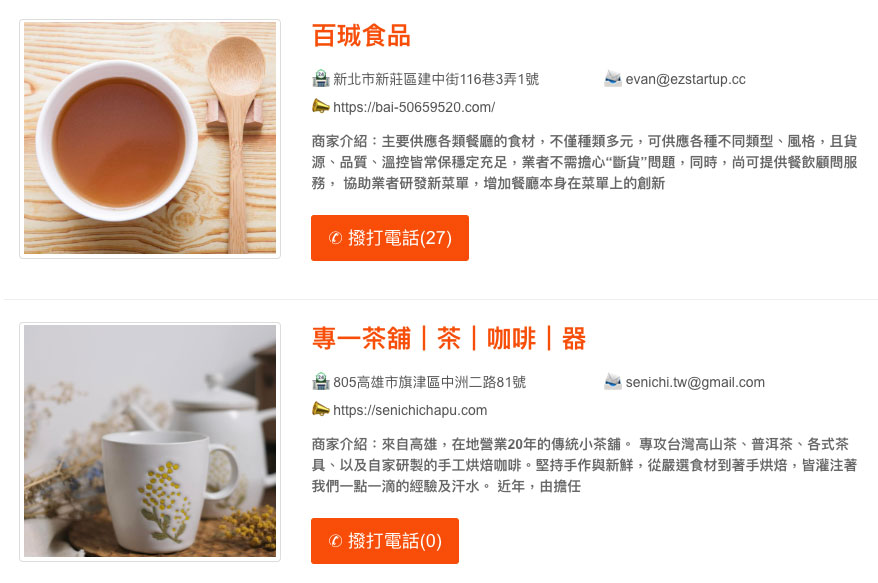
Task: Click the mail icon beside evan@ezstartup.cc
Action: click(x=613, y=78)
